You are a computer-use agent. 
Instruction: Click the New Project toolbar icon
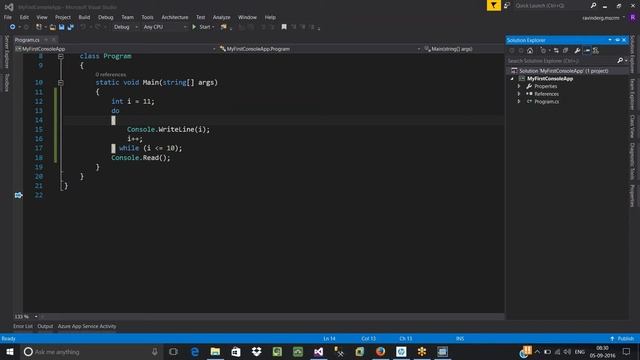click(39, 27)
